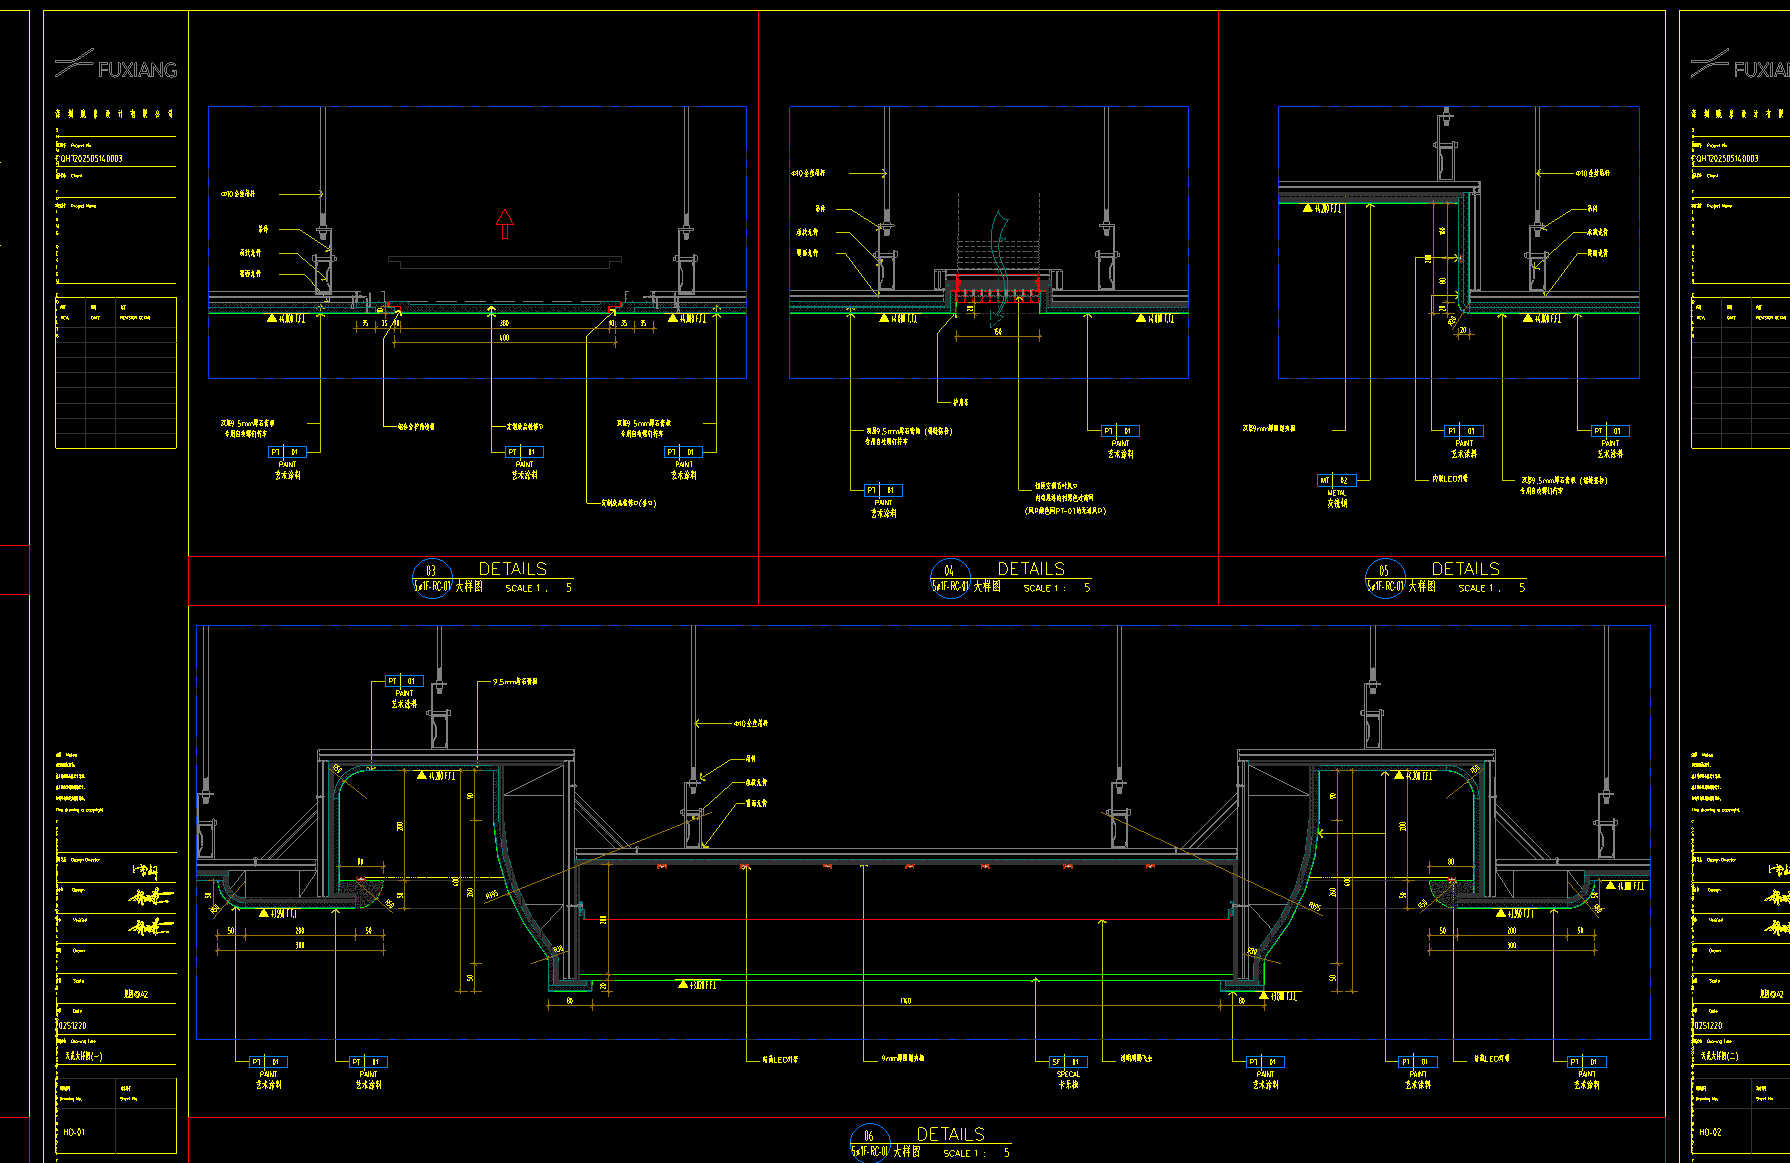
Task: Click the 400 dimension text in detail 03
Action: [504, 338]
